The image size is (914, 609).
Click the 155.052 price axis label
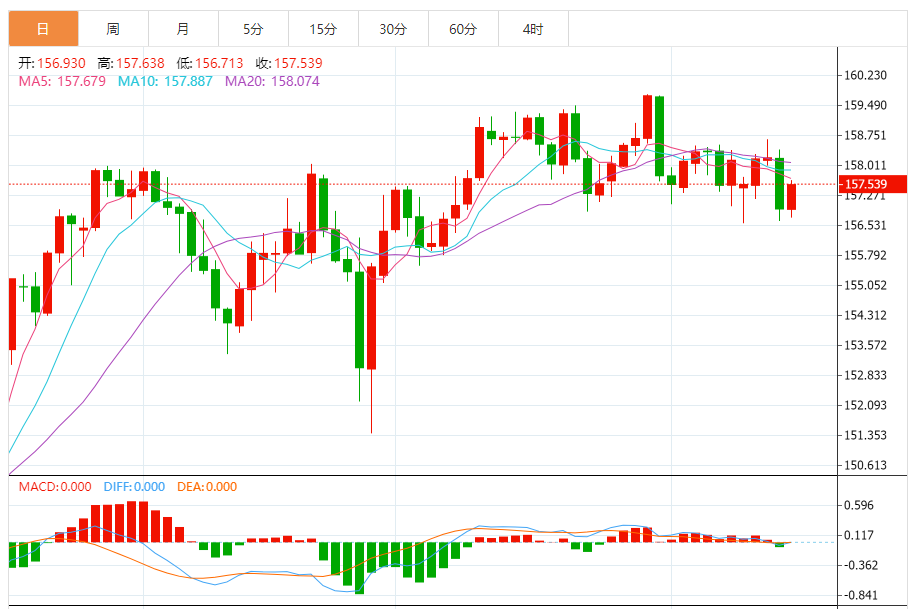pos(866,285)
